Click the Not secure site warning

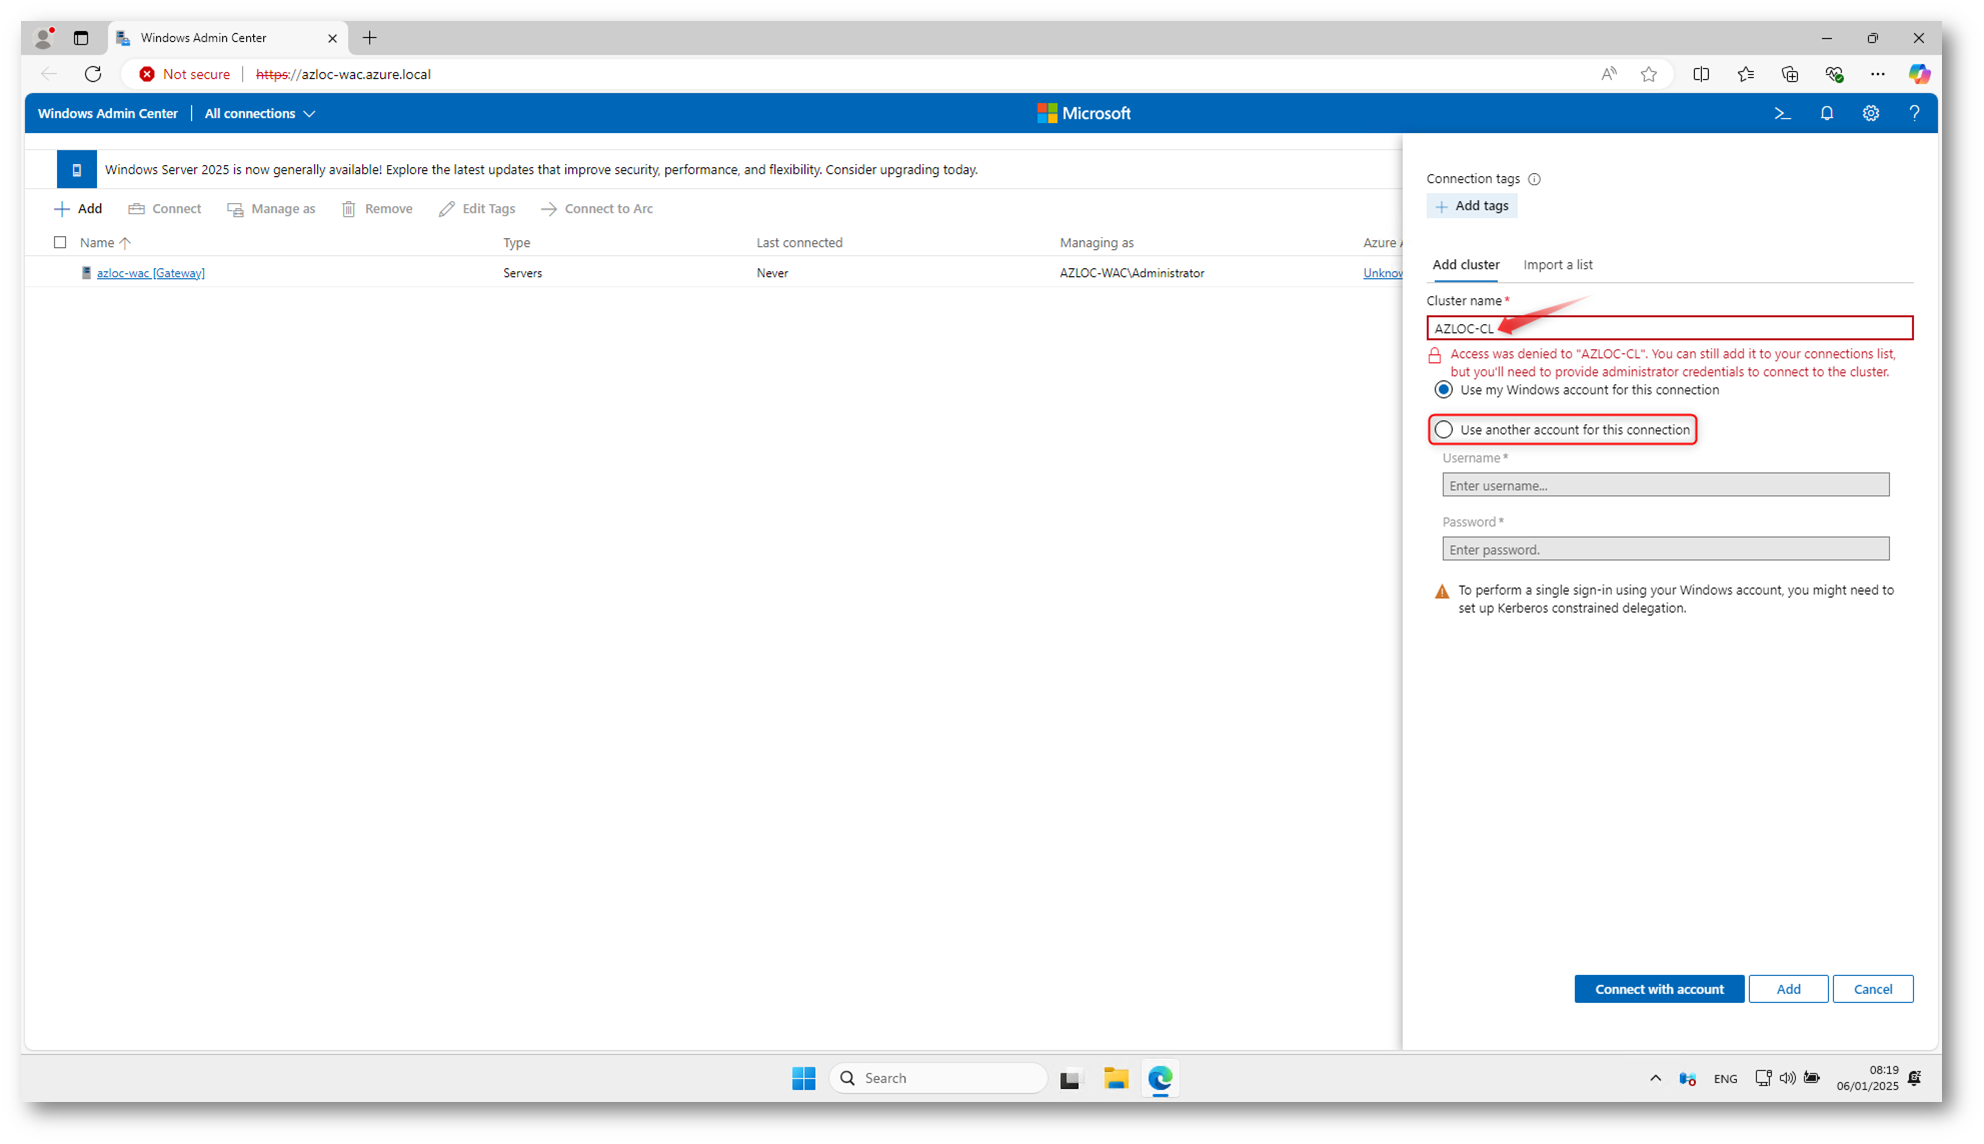pos(185,74)
